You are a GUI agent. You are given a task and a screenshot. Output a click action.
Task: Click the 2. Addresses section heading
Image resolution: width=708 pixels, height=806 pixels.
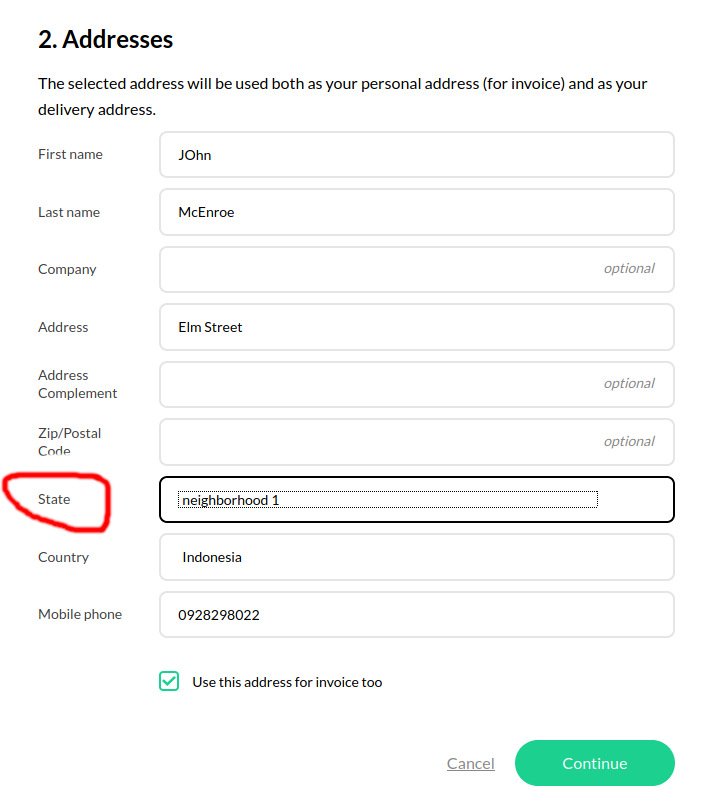tap(105, 40)
